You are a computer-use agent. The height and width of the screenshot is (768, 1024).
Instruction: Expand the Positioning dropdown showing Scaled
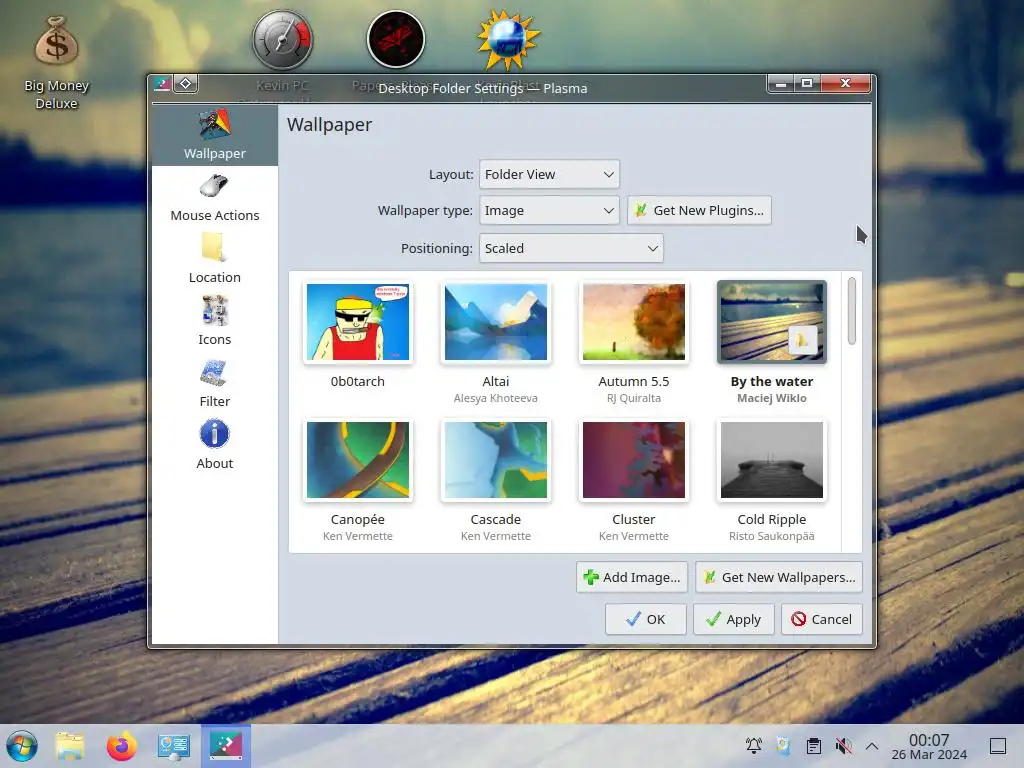pos(571,248)
